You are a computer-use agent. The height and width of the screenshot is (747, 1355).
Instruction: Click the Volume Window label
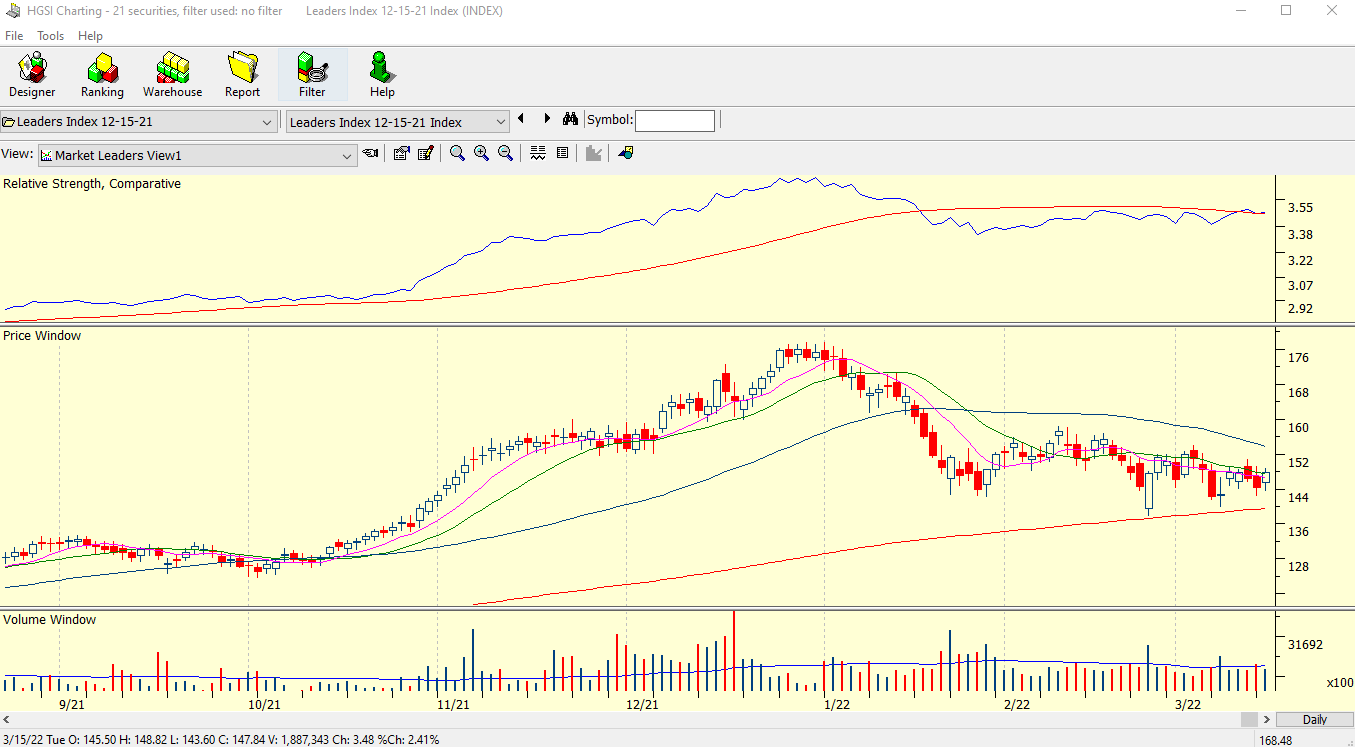50,620
